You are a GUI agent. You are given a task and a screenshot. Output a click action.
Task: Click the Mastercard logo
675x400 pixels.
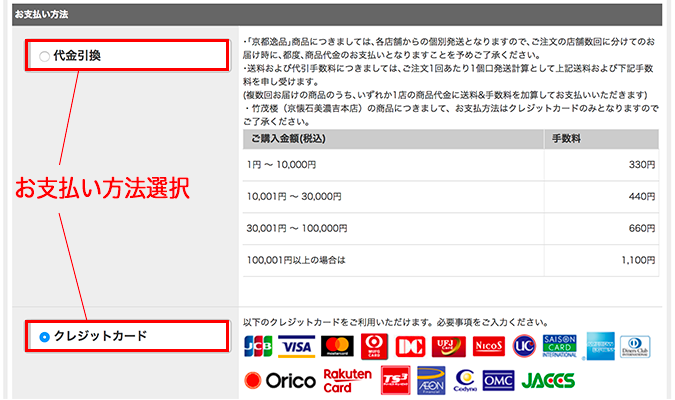pos(339,346)
